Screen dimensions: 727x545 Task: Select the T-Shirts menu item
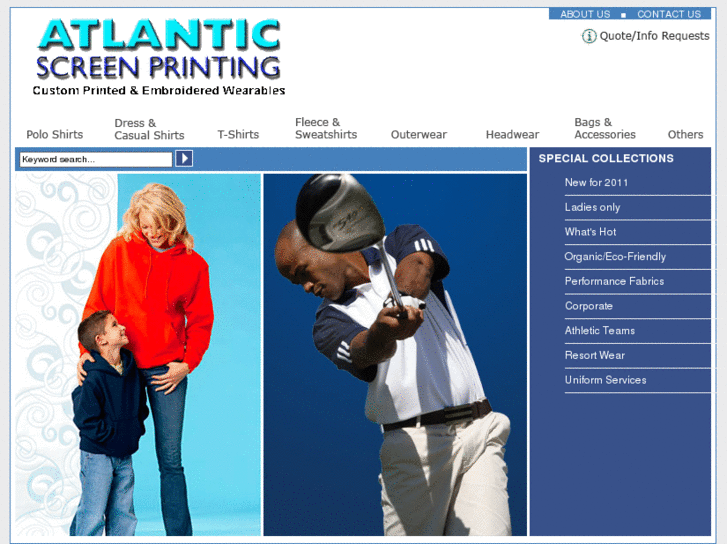238,135
